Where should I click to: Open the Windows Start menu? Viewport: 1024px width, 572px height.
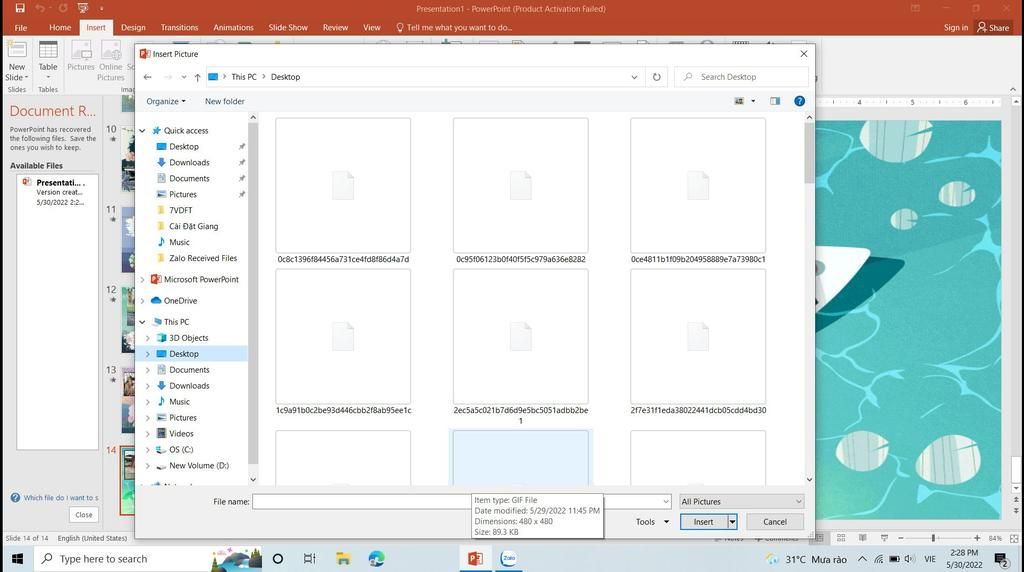(x=18, y=559)
